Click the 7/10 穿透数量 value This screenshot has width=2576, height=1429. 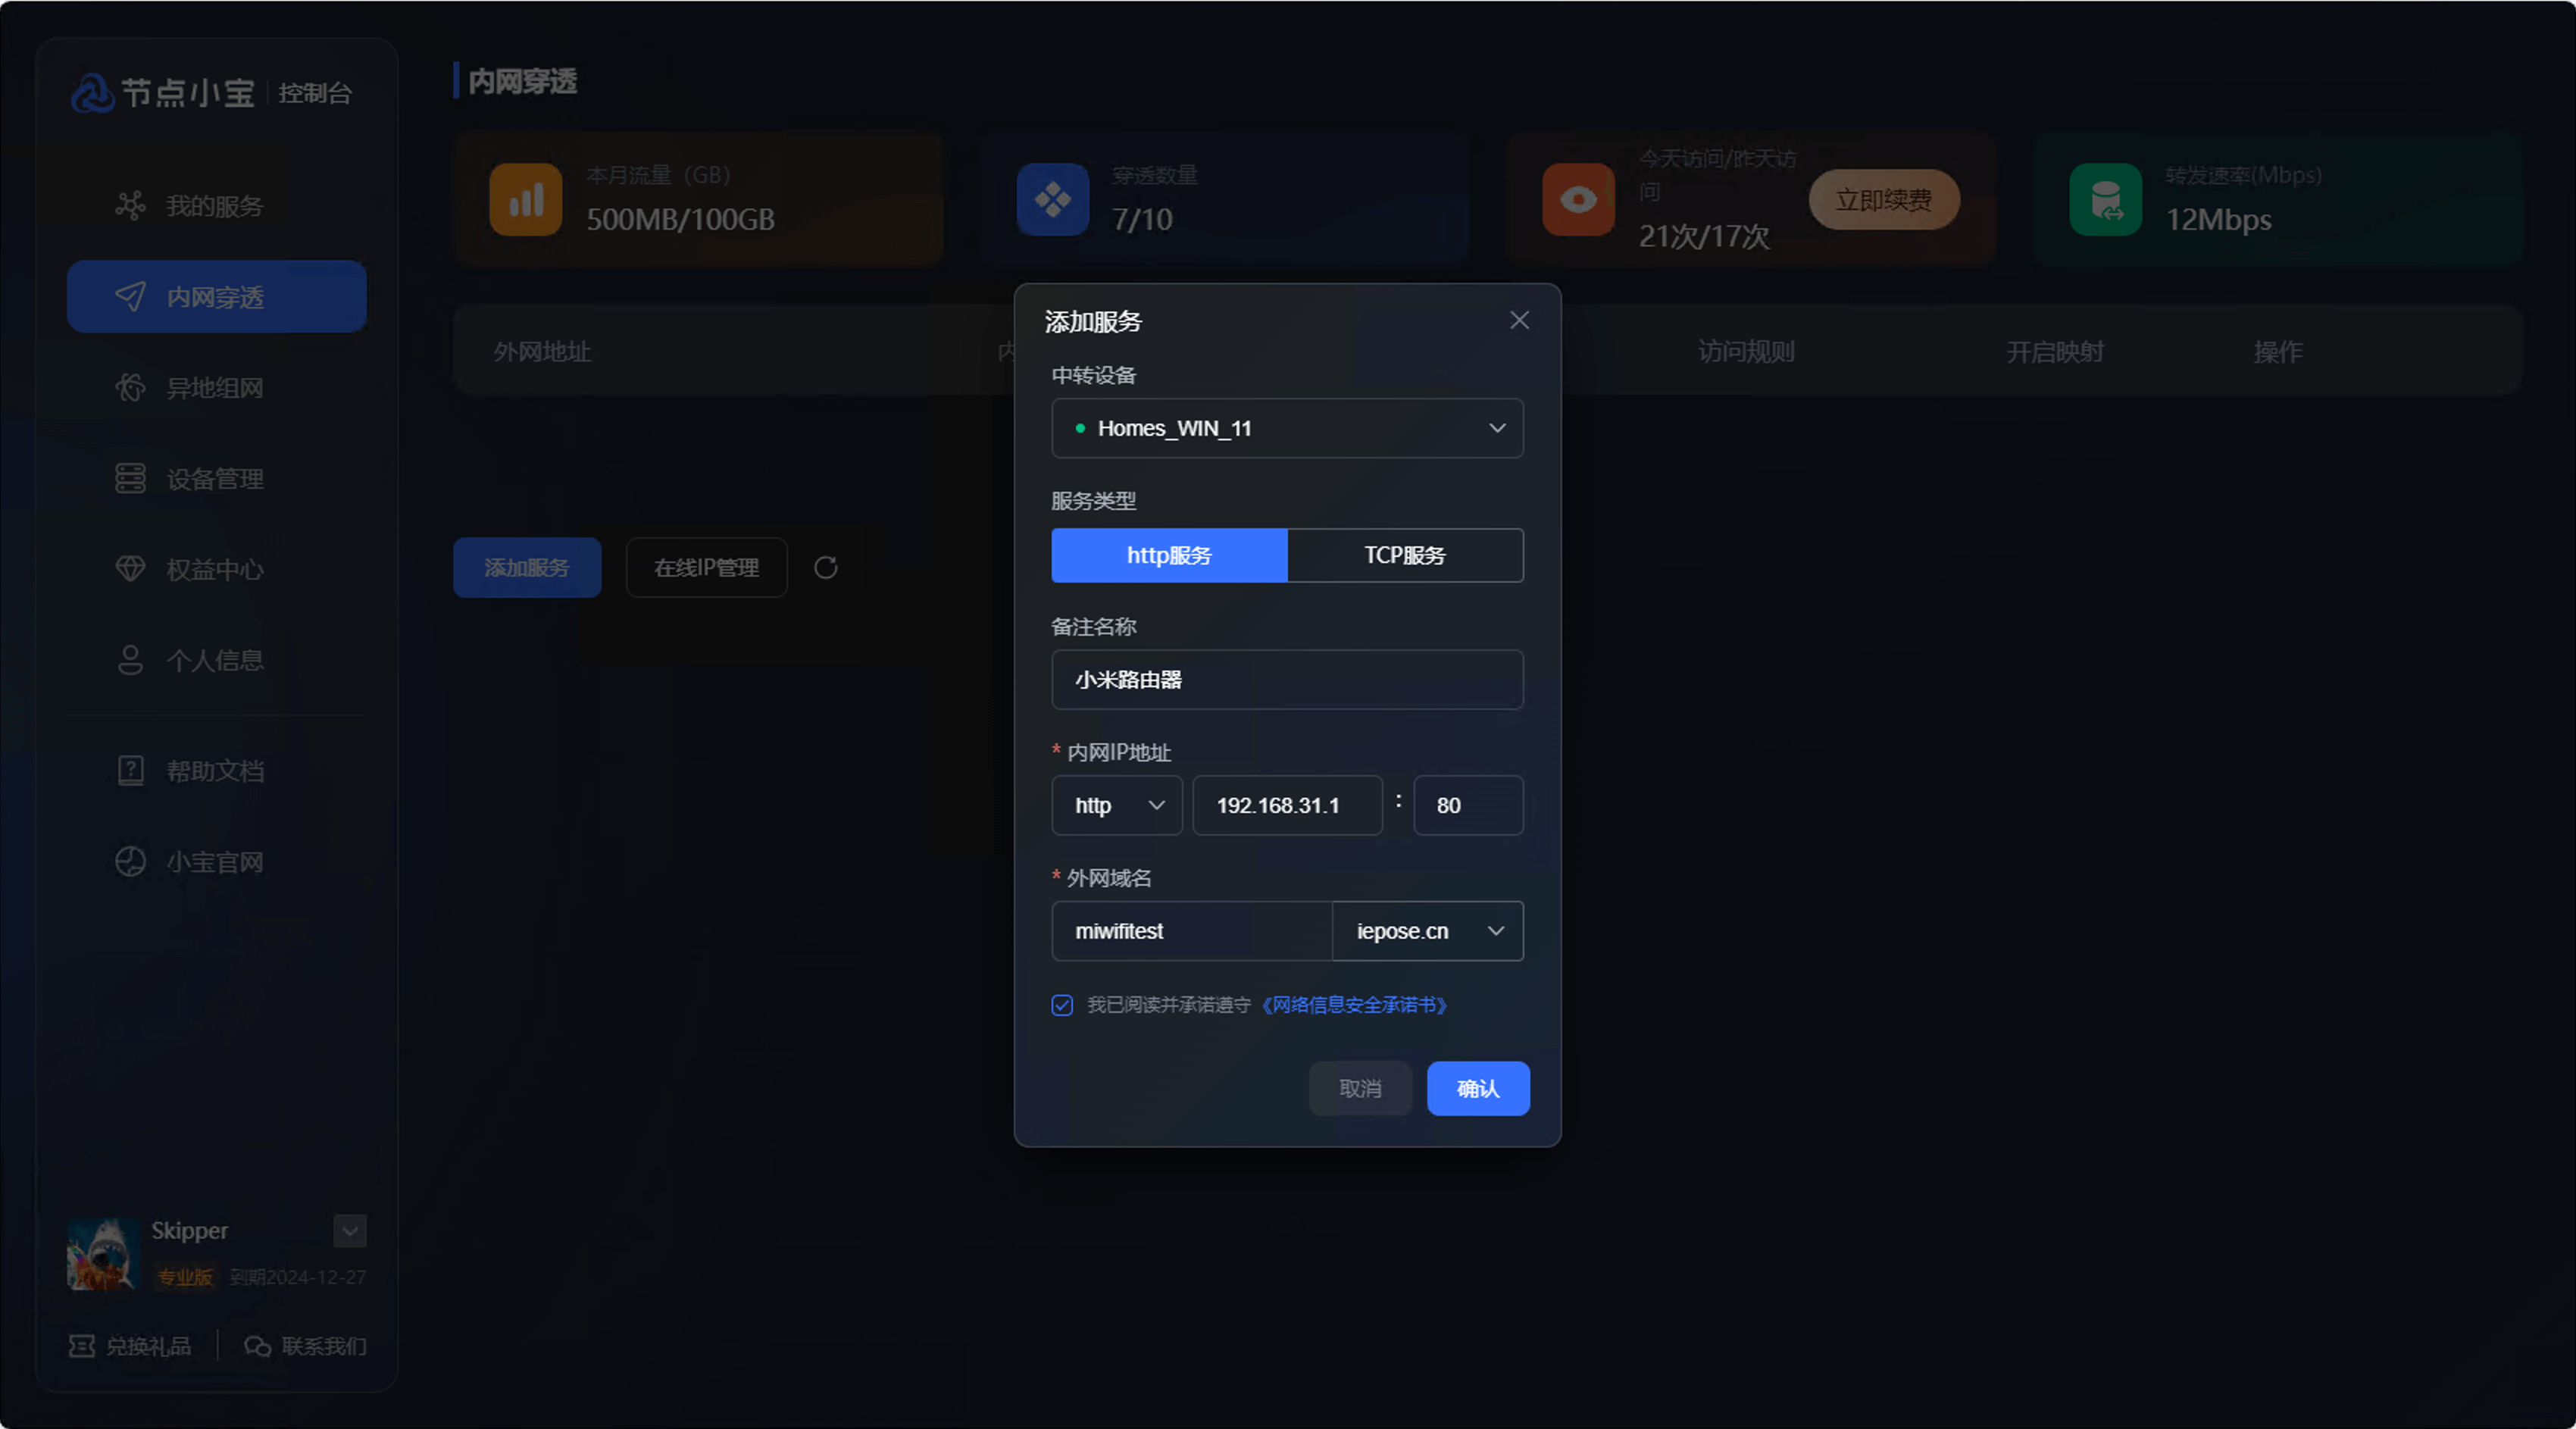[x=1143, y=220]
